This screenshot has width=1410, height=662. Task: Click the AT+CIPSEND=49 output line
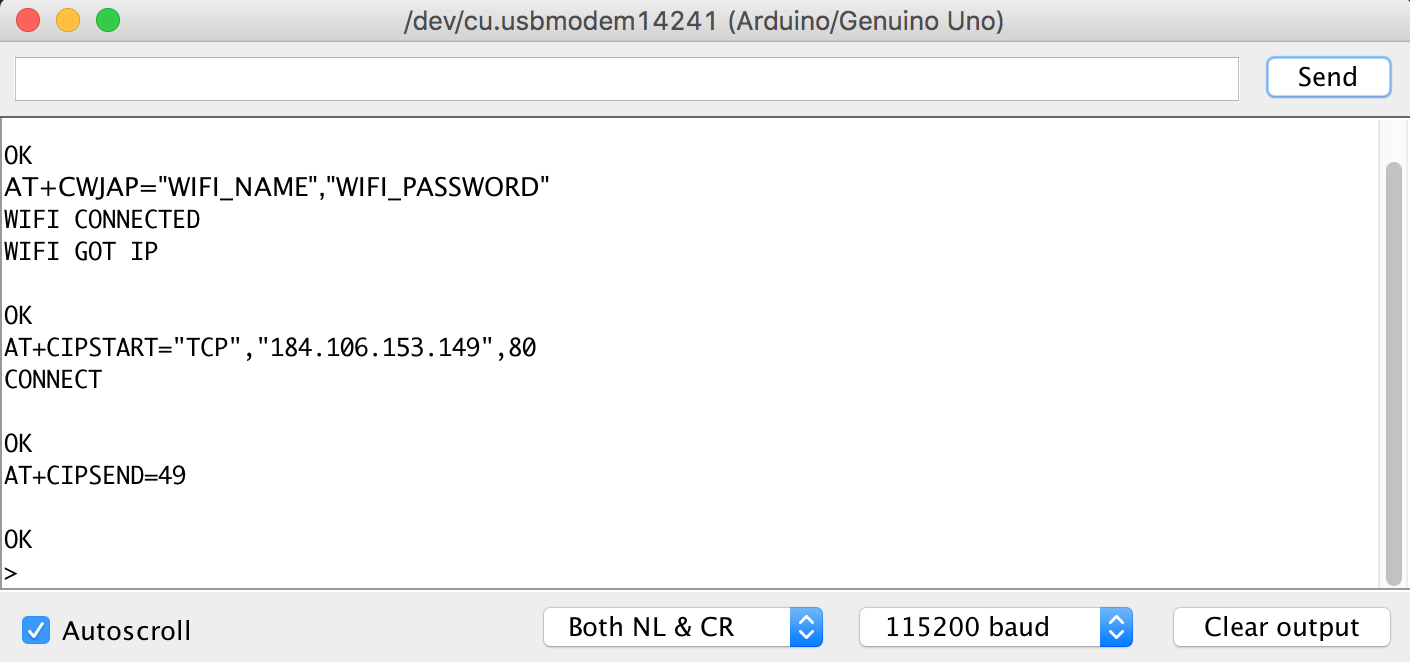95,476
